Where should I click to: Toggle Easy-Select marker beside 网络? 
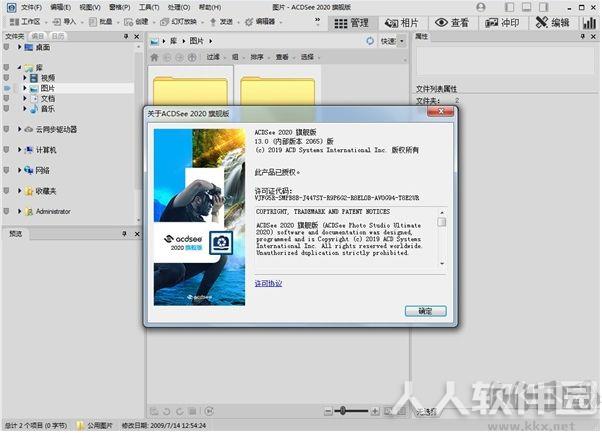[x=6, y=170]
